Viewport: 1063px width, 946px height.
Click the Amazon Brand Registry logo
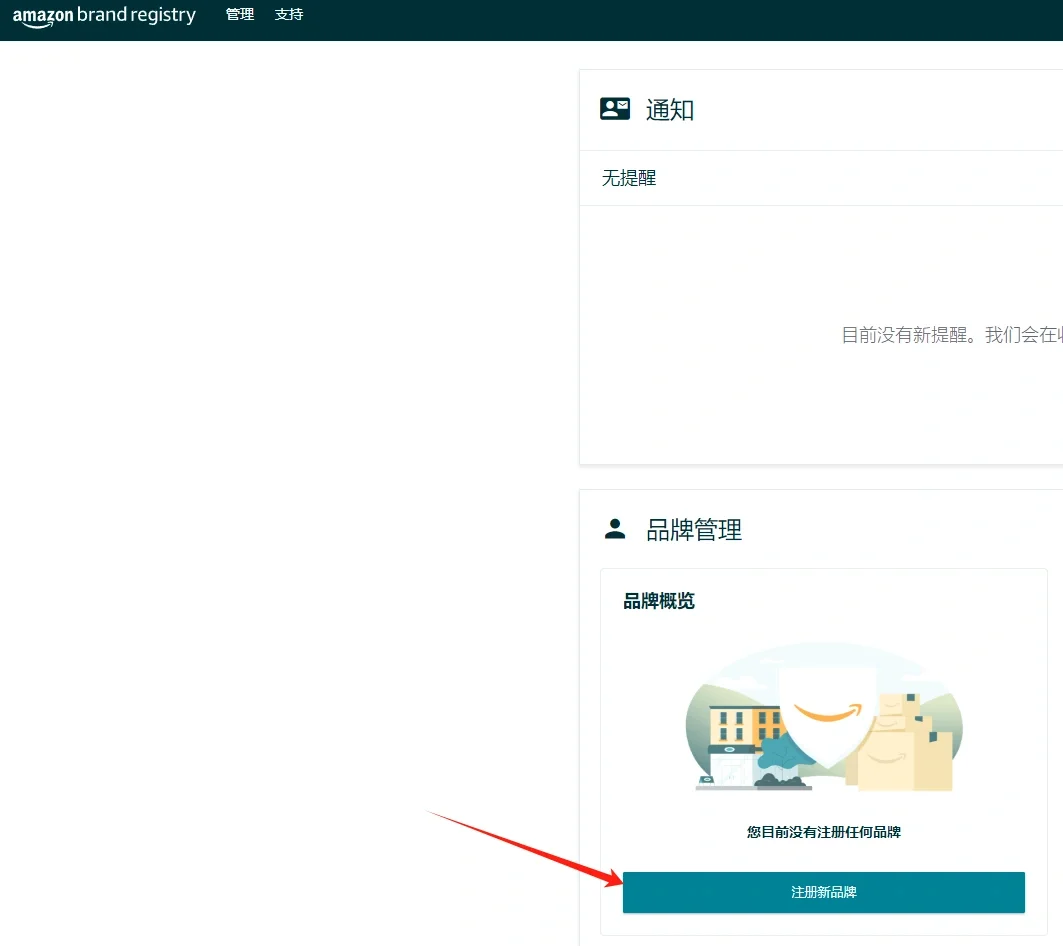click(103, 16)
